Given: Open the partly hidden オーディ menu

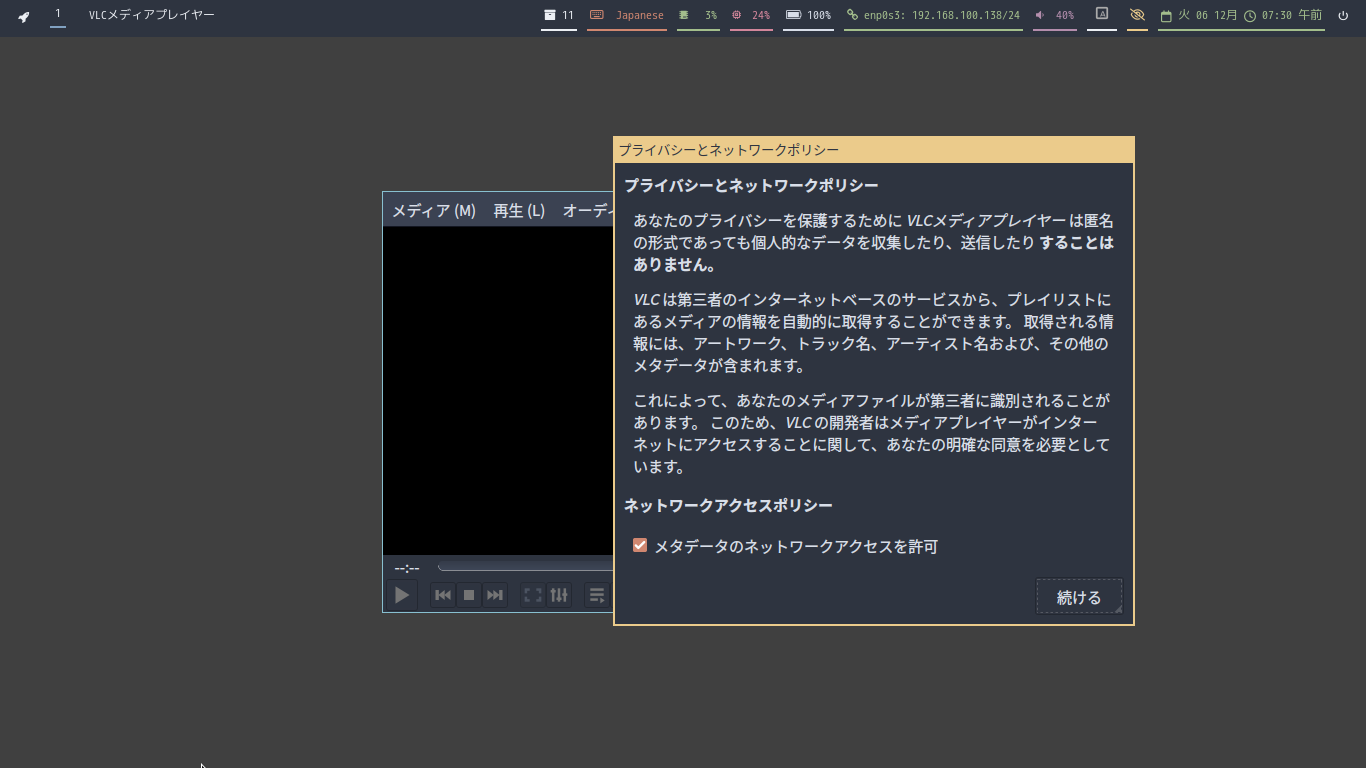Looking at the screenshot, I should click(x=587, y=211).
